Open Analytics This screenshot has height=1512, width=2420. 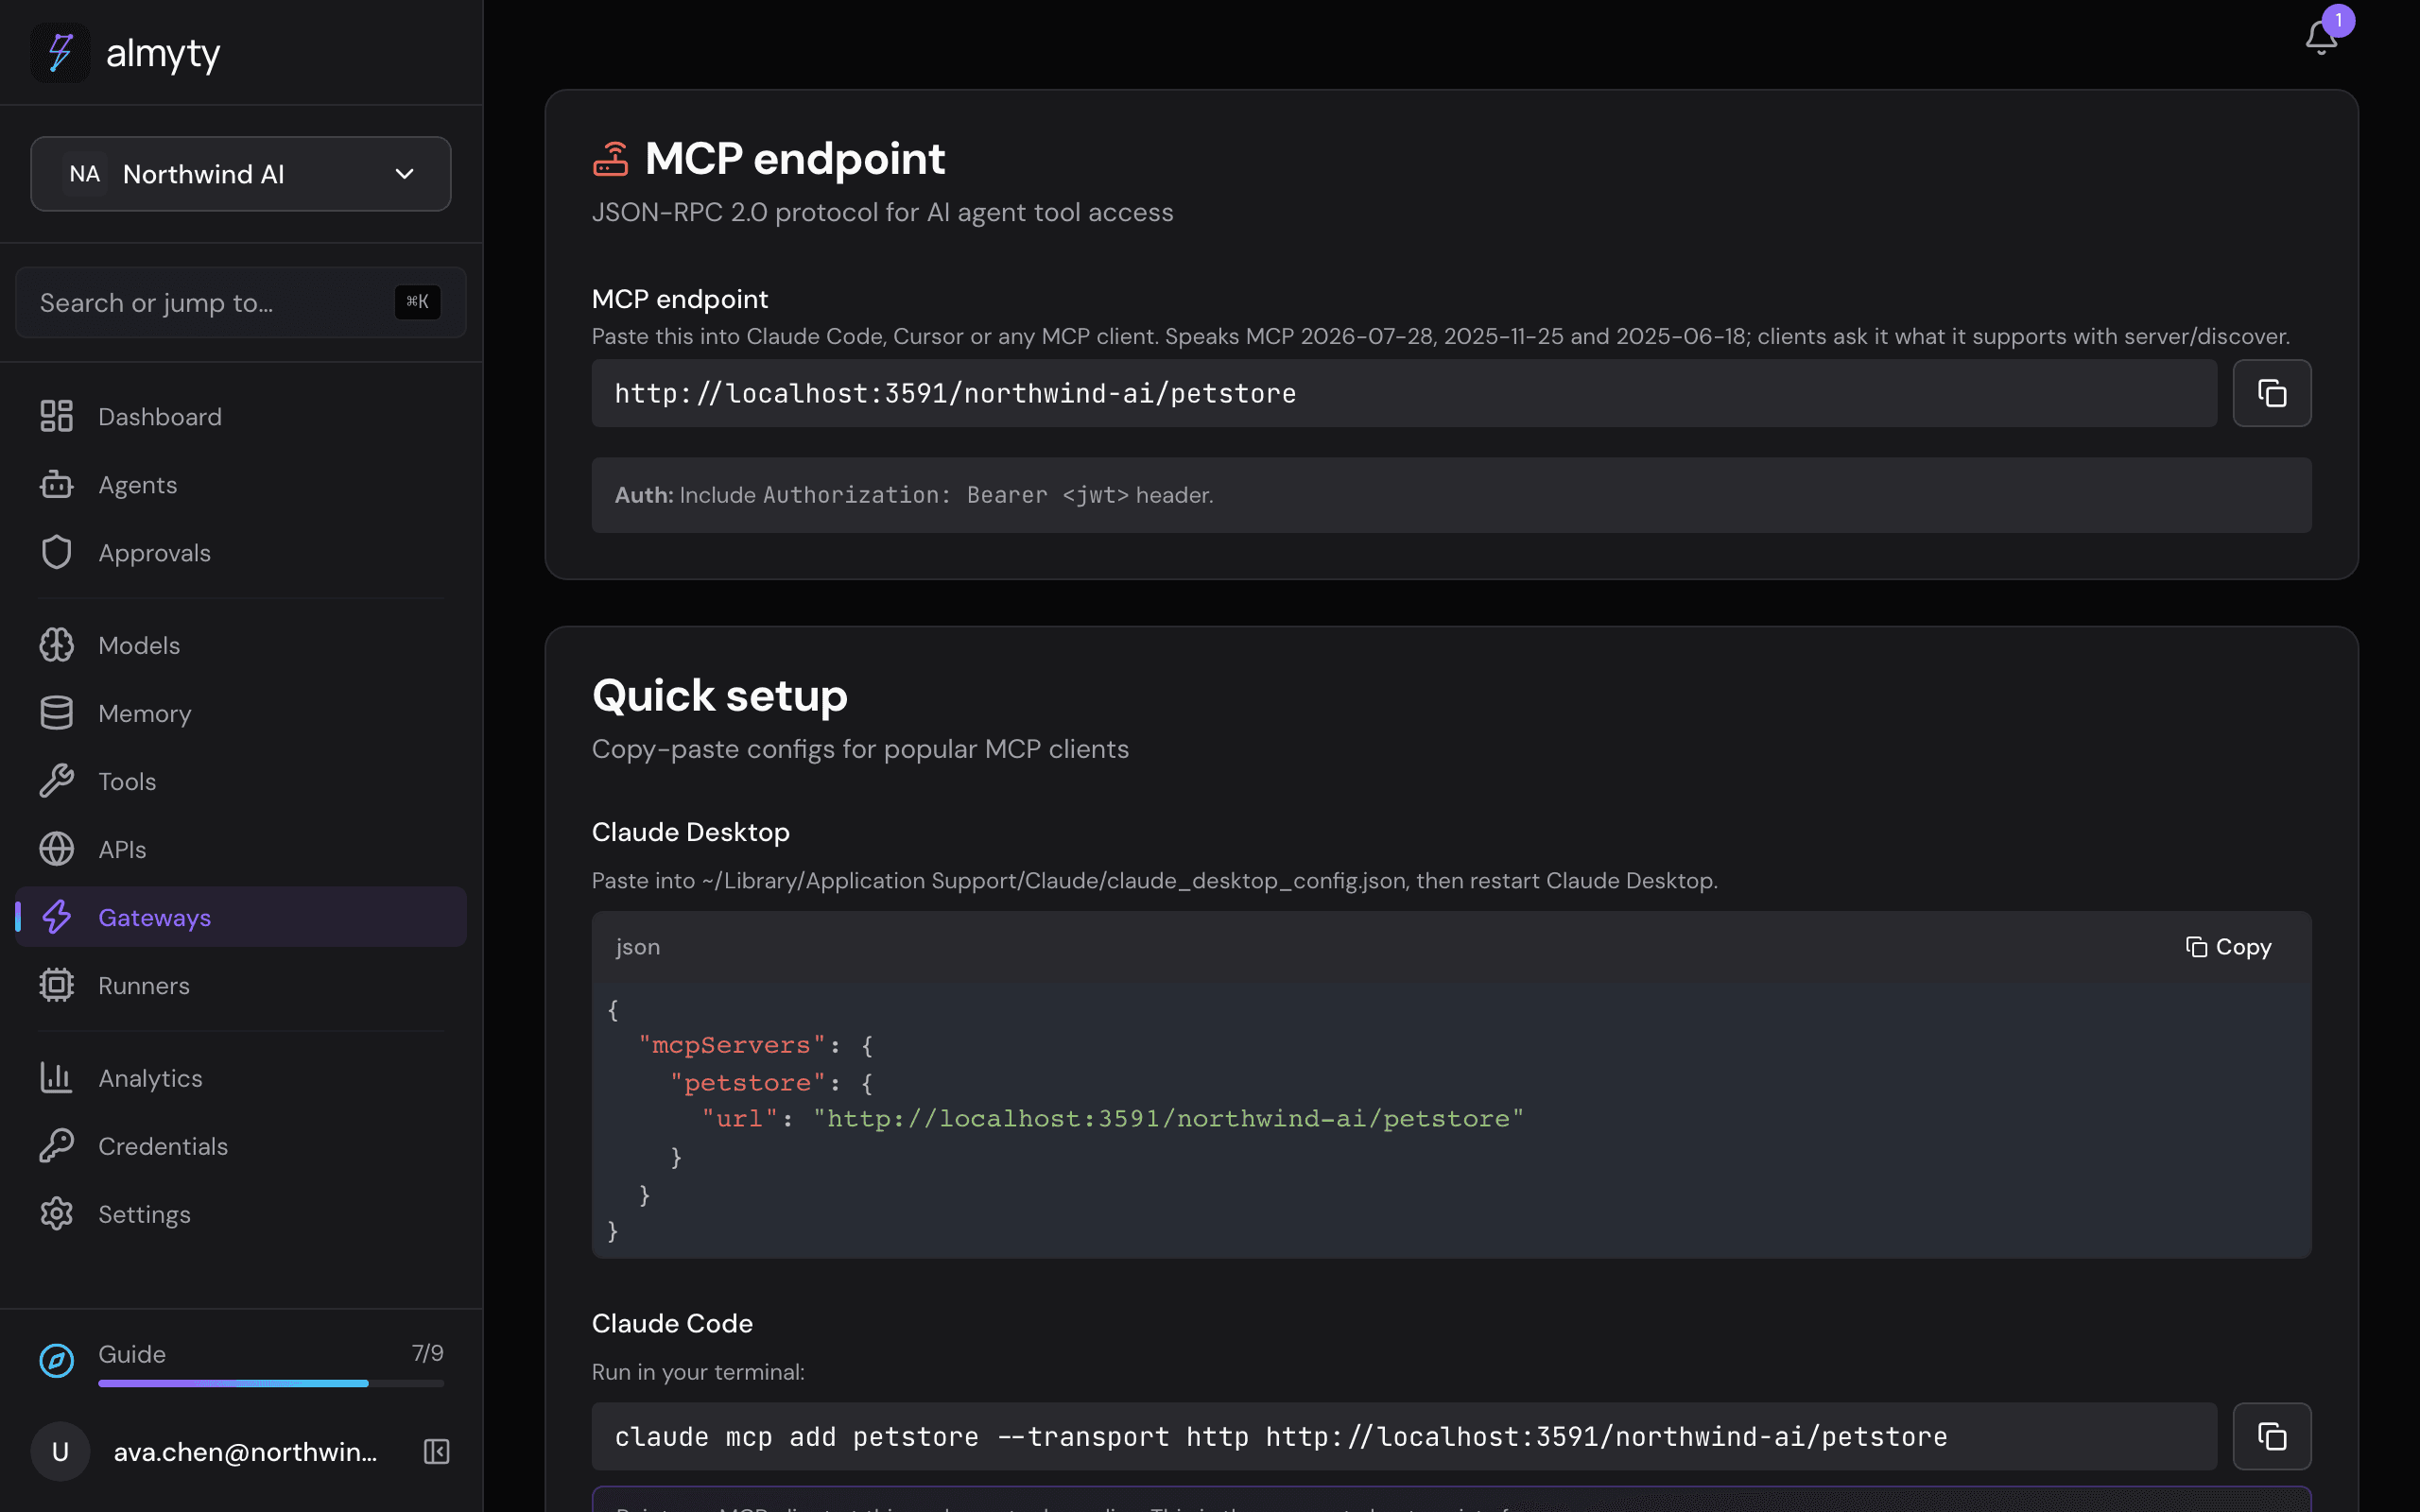[240, 1078]
